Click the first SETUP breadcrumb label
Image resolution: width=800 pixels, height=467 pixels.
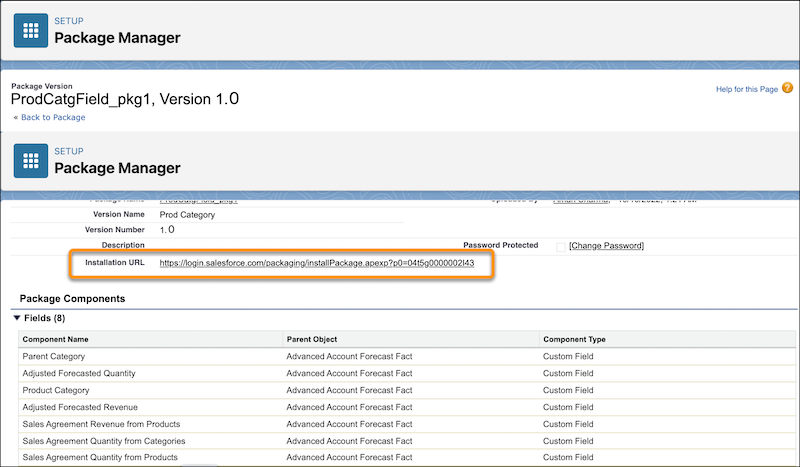point(69,21)
